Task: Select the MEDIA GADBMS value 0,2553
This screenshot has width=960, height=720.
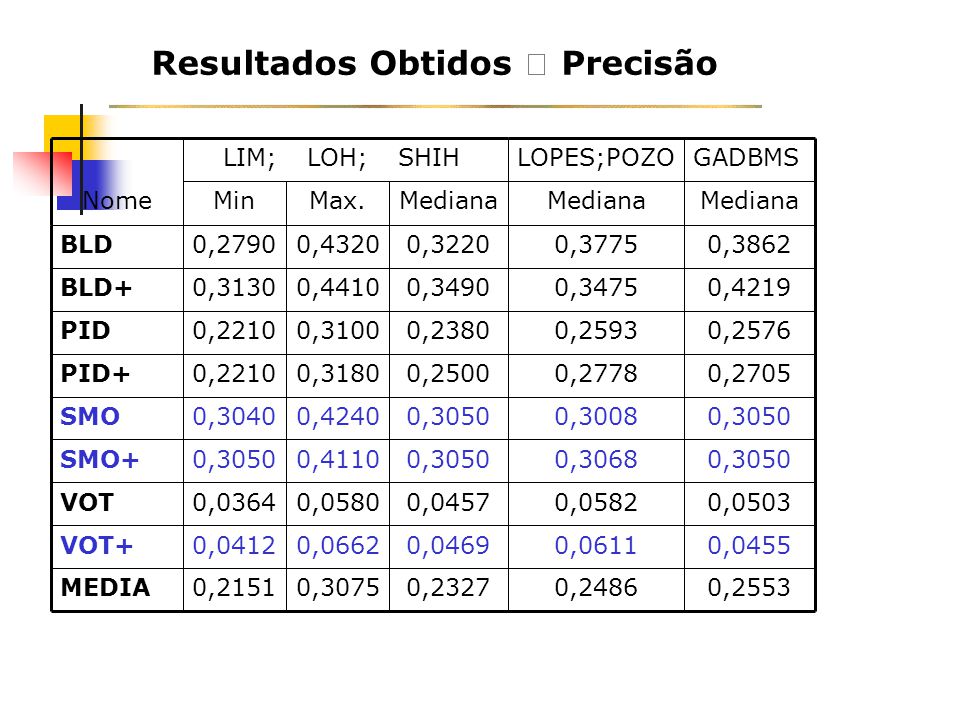Action: pyautogui.click(x=749, y=589)
